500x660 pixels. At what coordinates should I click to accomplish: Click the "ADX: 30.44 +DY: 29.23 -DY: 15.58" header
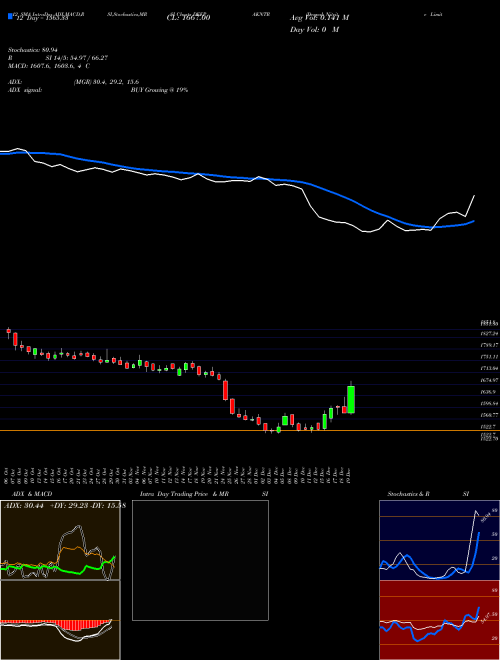point(64,505)
